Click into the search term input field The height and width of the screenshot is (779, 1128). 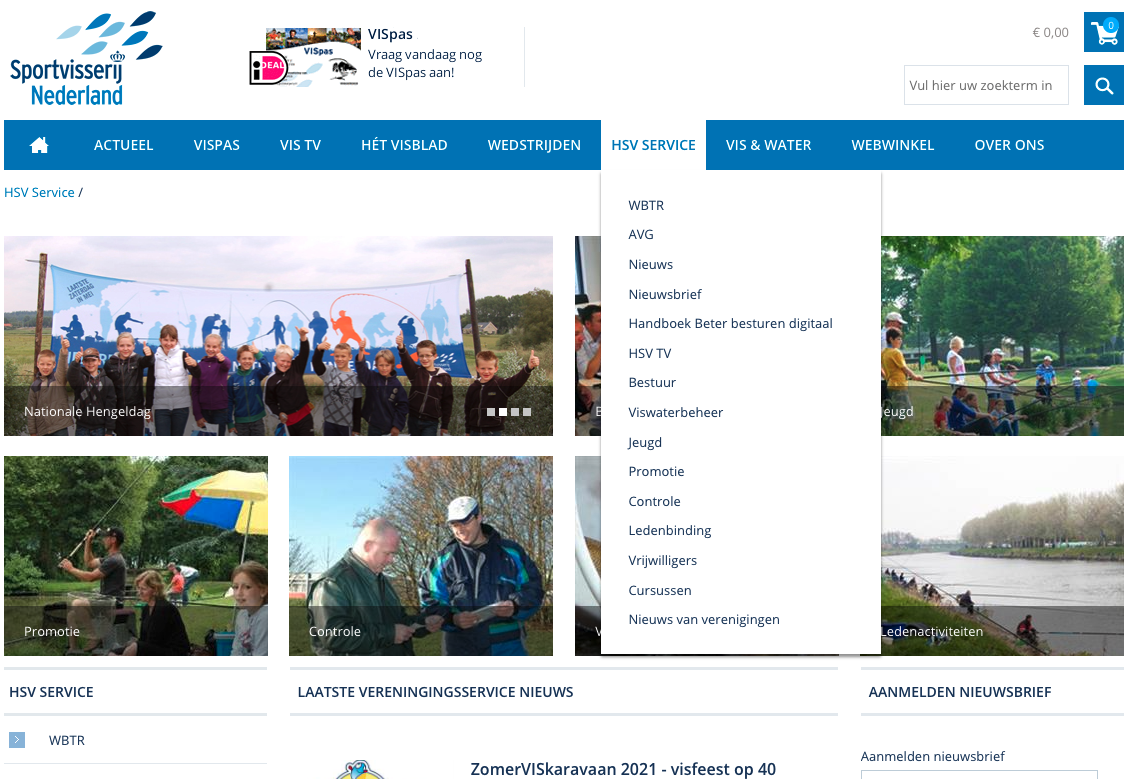pos(985,86)
